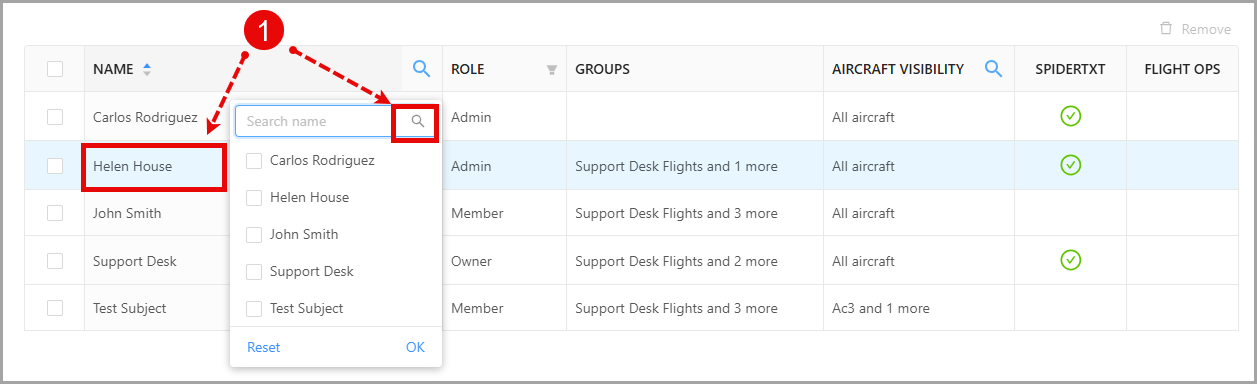Viewport: 1257px width, 384px height.
Task: Sort the table by the Name arrows
Action: pos(147,69)
